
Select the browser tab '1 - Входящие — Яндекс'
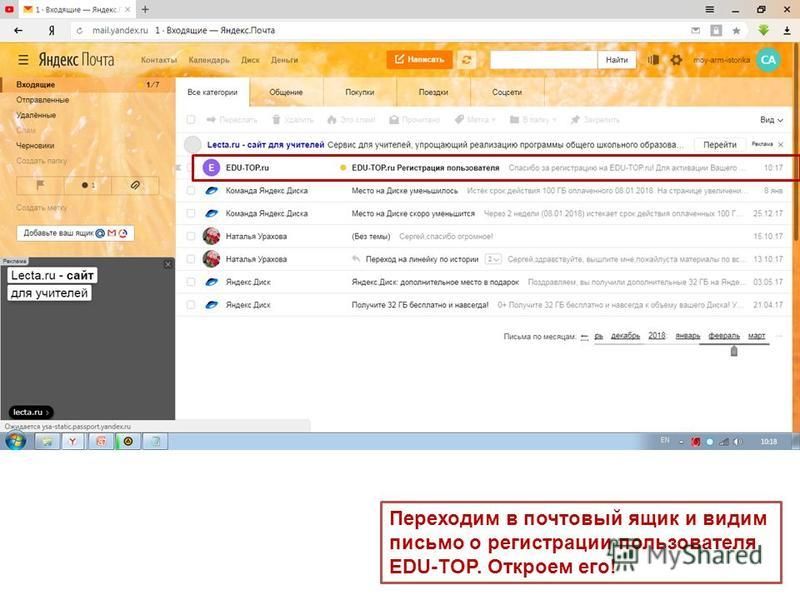pyautogui.click(x=77, y=10)
